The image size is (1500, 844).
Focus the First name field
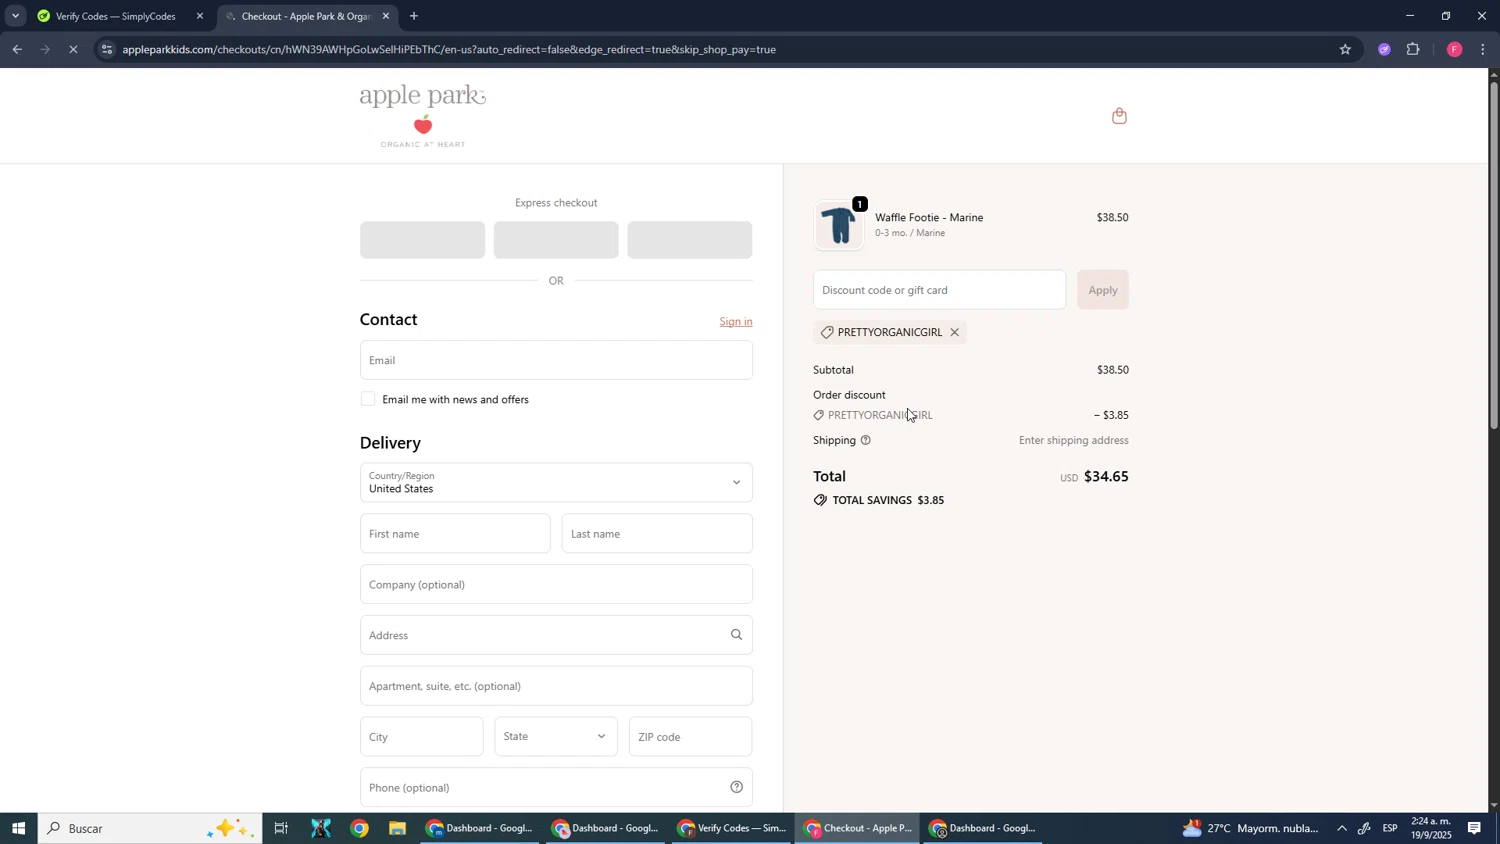click(455, 533)
